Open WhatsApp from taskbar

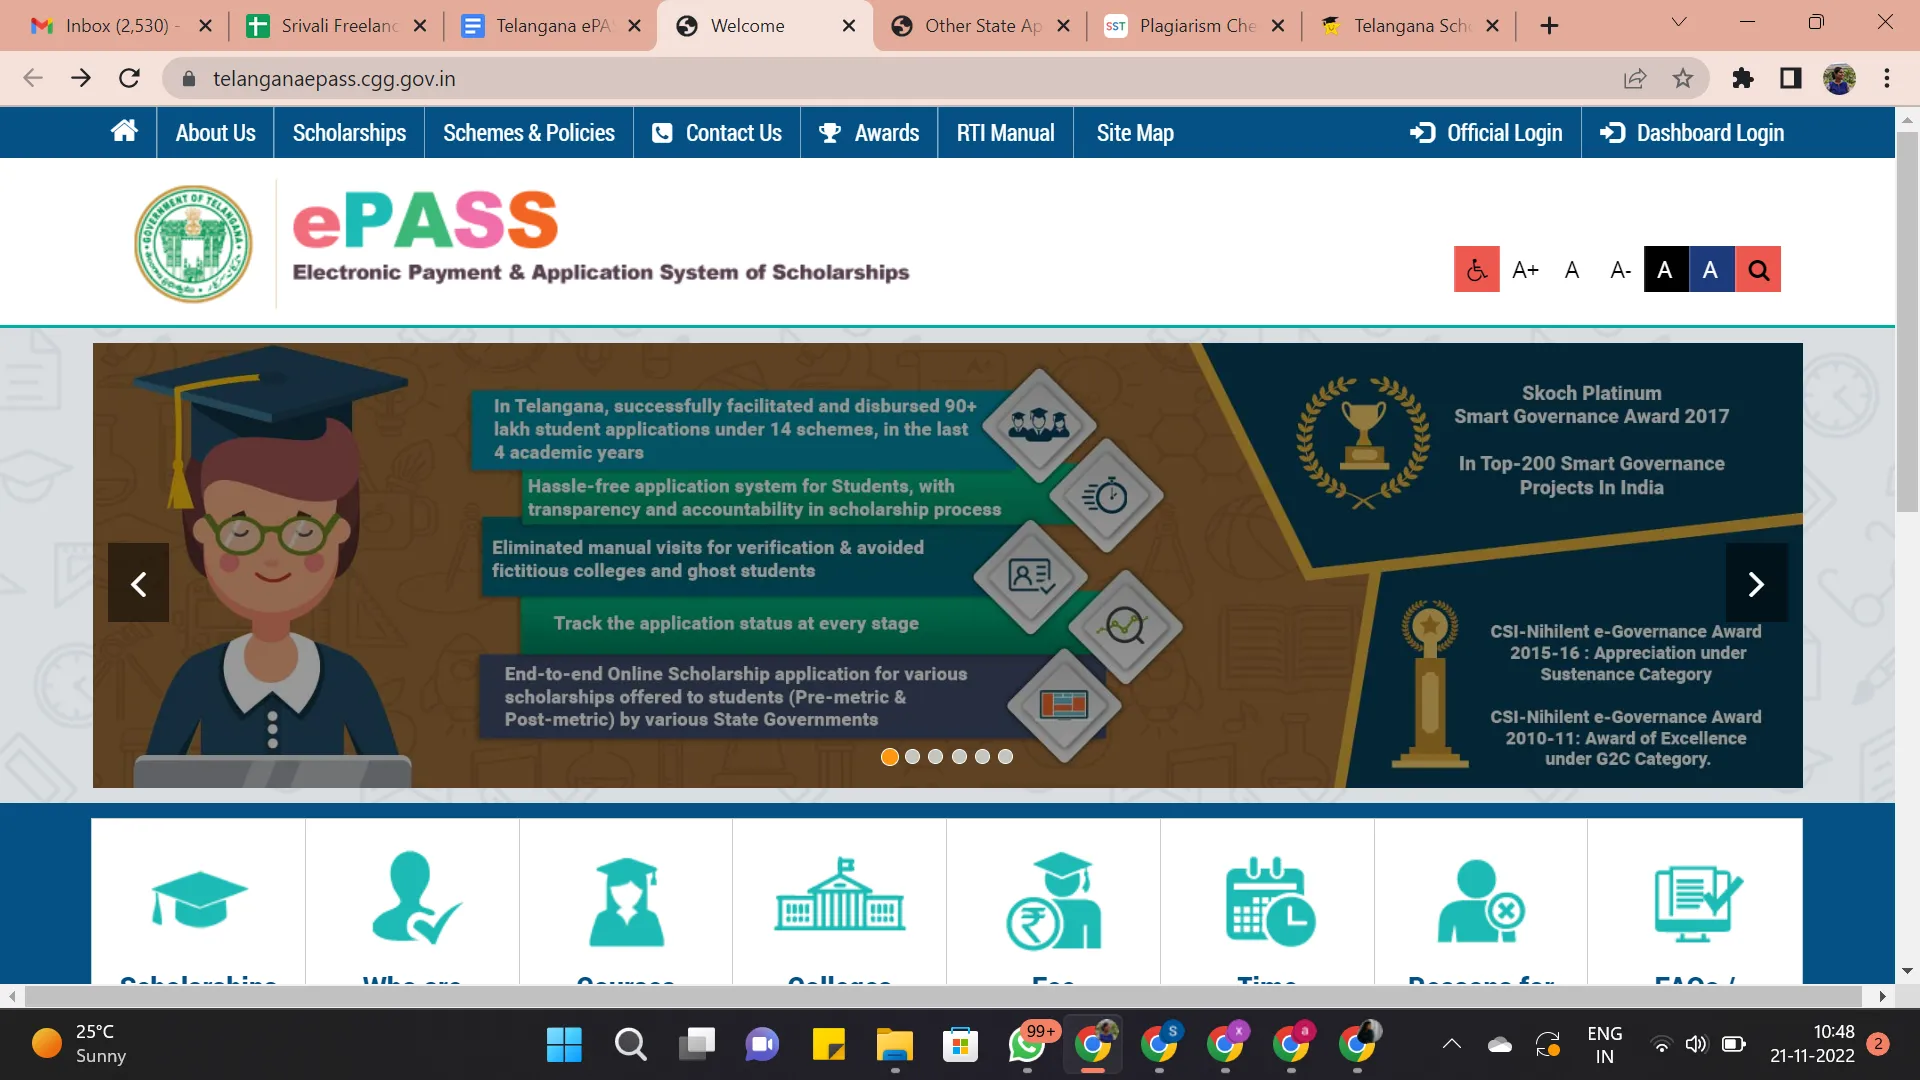1027,1045
